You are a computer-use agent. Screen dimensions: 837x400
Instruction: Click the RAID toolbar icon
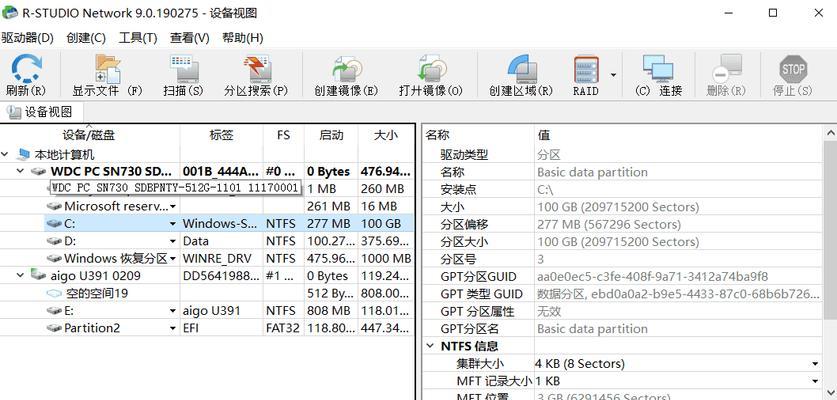pyautogui.click(x=586, y=76)
